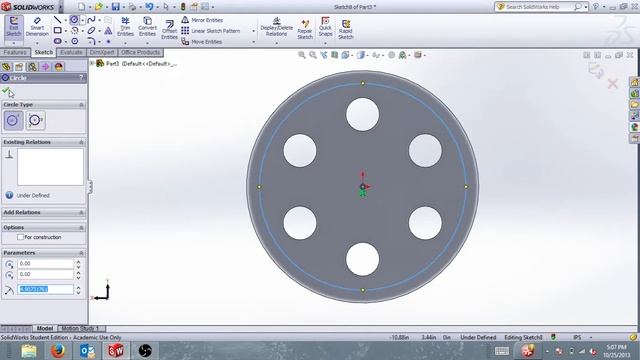Click the Offset Entities tool
The height and width of the screenshot is (360, 640).
(169, 29)
